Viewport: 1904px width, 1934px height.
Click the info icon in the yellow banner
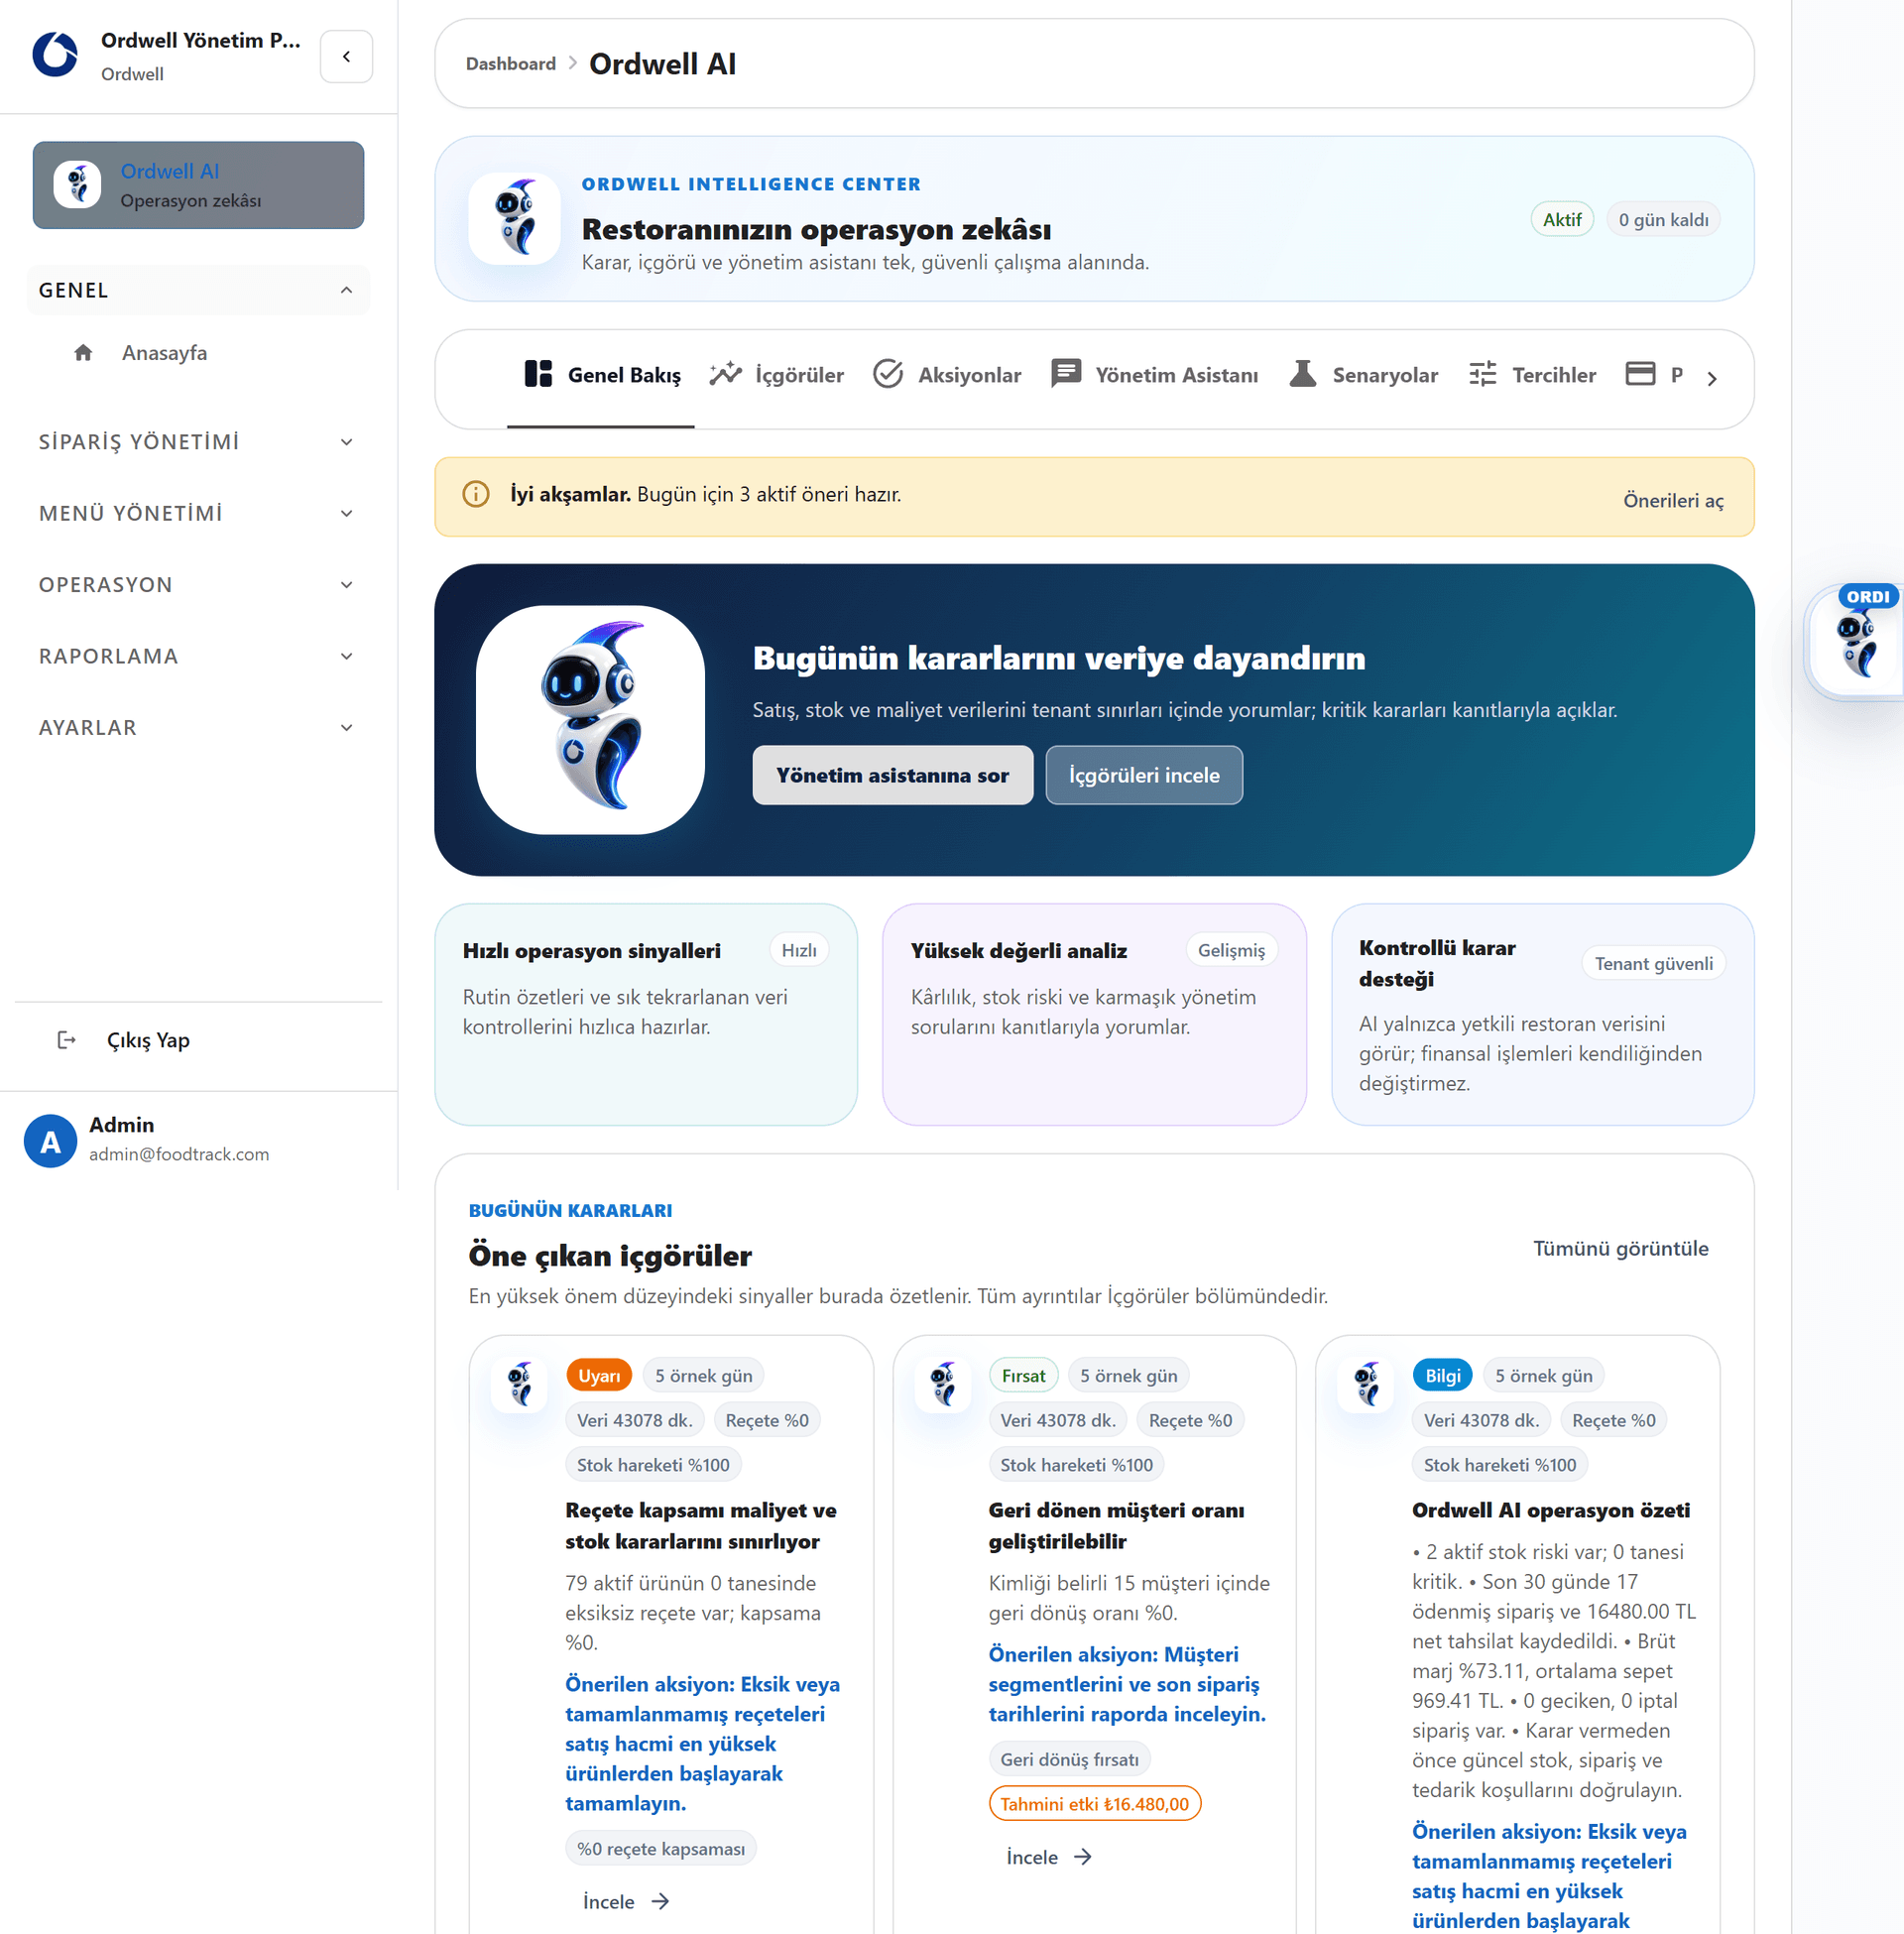point(476,494)
